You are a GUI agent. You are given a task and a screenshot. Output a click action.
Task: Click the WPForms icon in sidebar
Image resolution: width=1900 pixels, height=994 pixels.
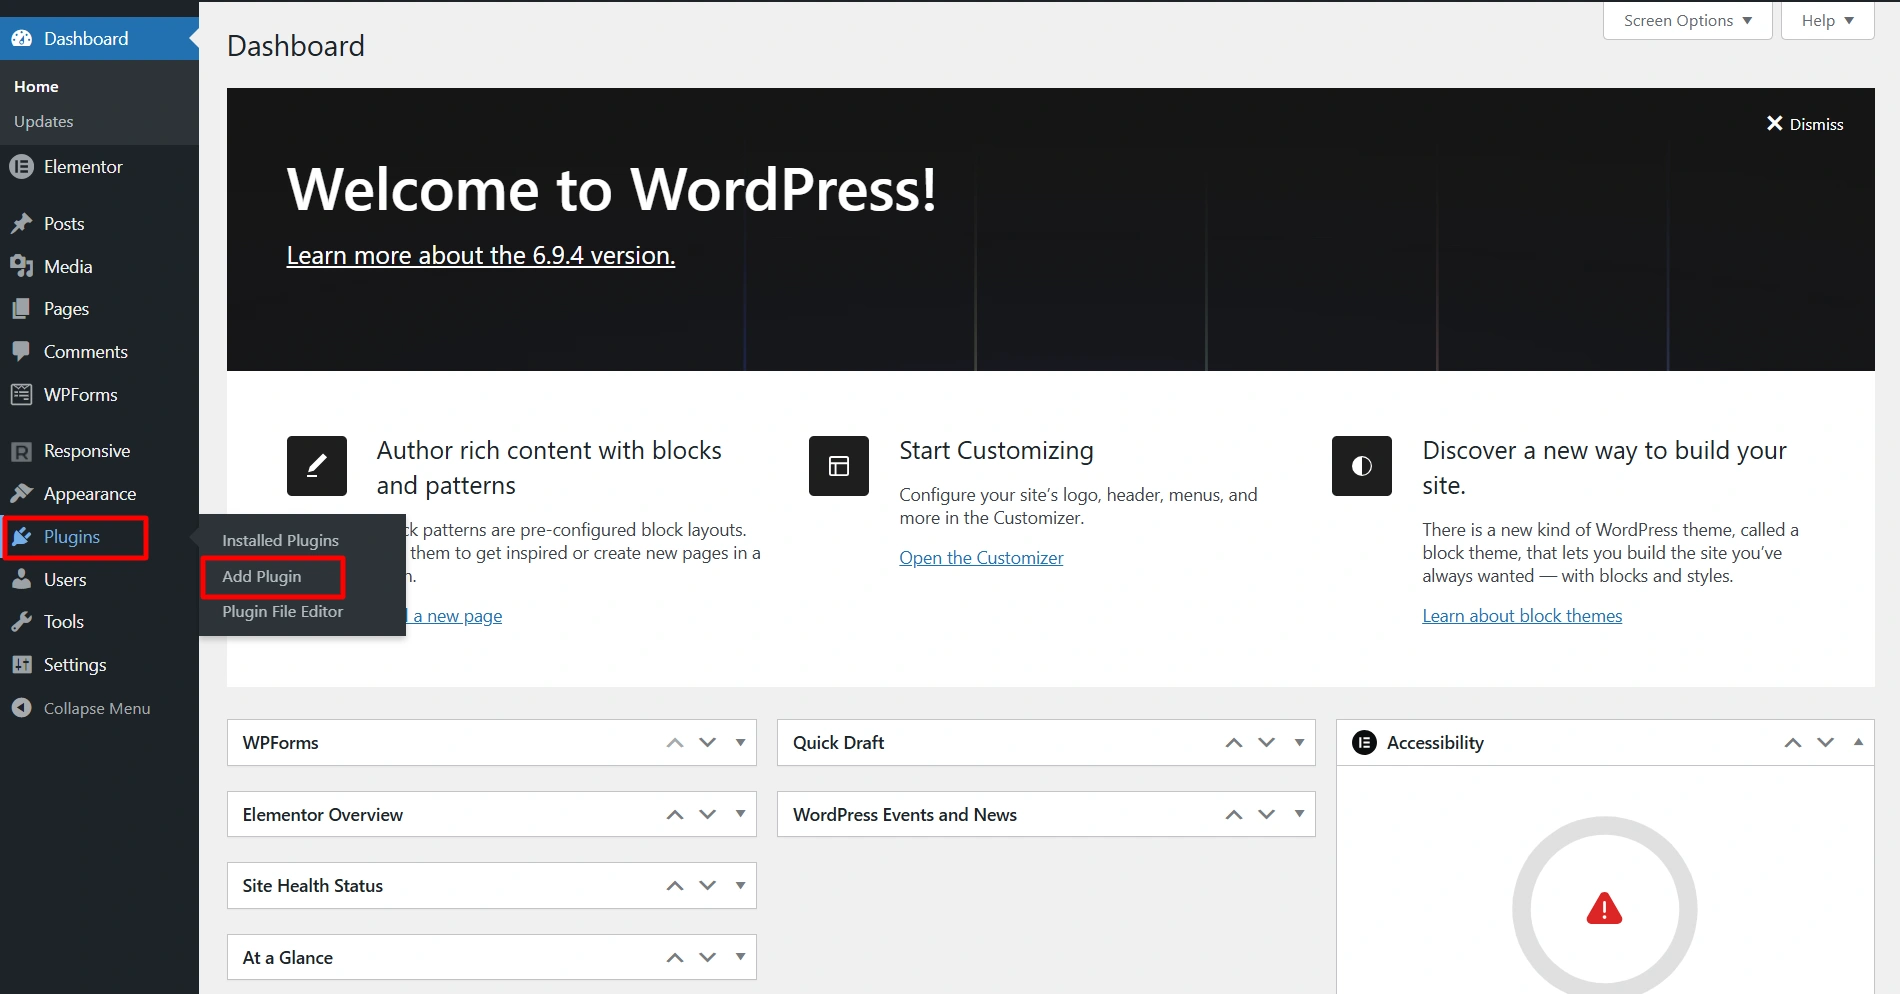(x=22, y=395)
